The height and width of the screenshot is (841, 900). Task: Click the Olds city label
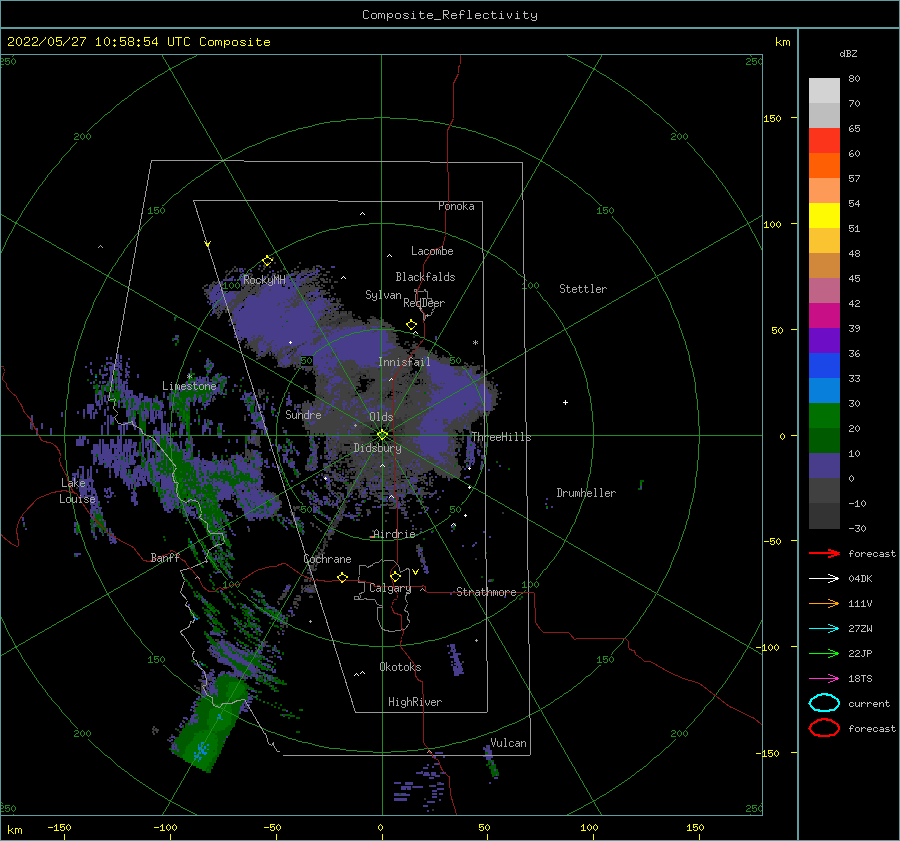(381, 417)
